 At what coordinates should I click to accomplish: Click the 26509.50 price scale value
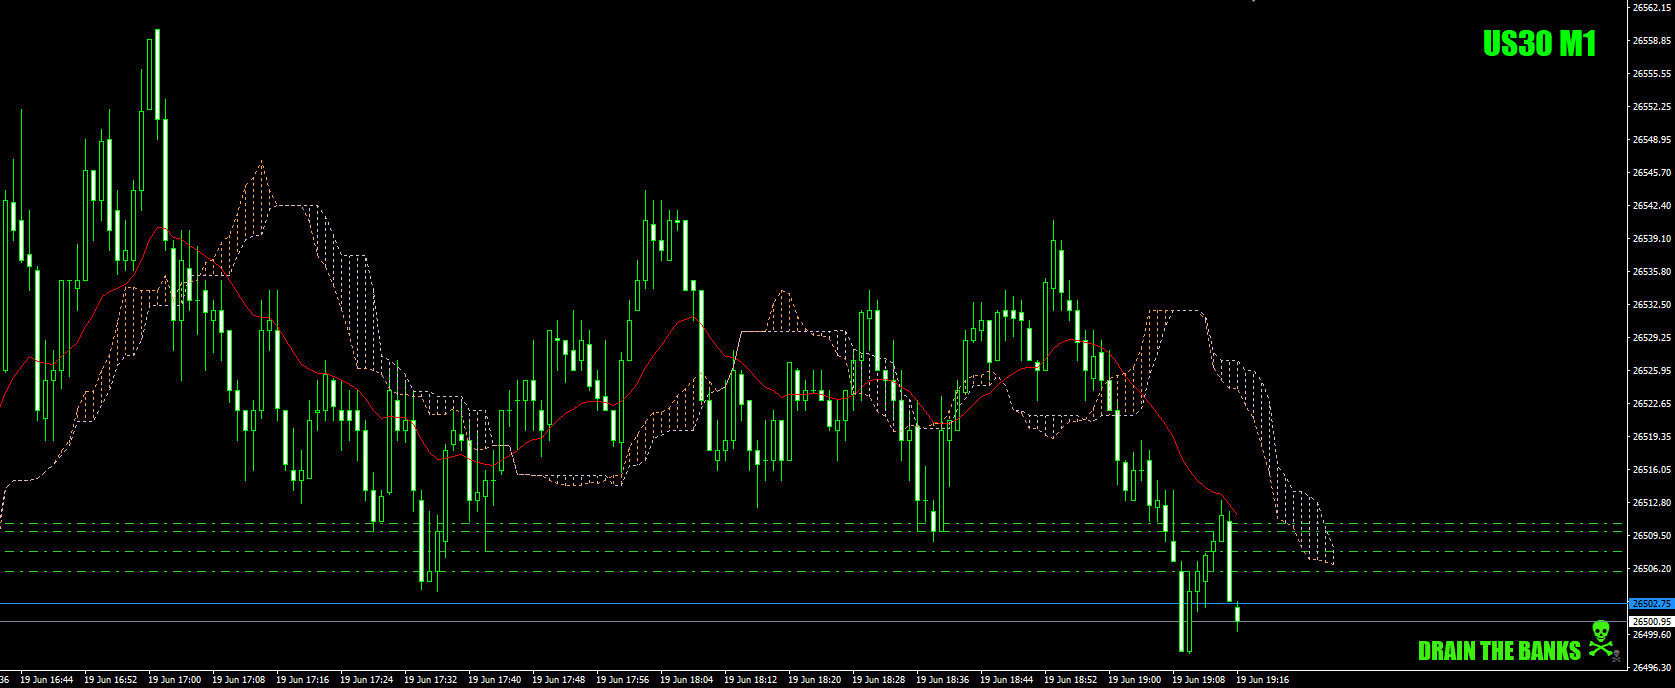(x=1652, y=535)
